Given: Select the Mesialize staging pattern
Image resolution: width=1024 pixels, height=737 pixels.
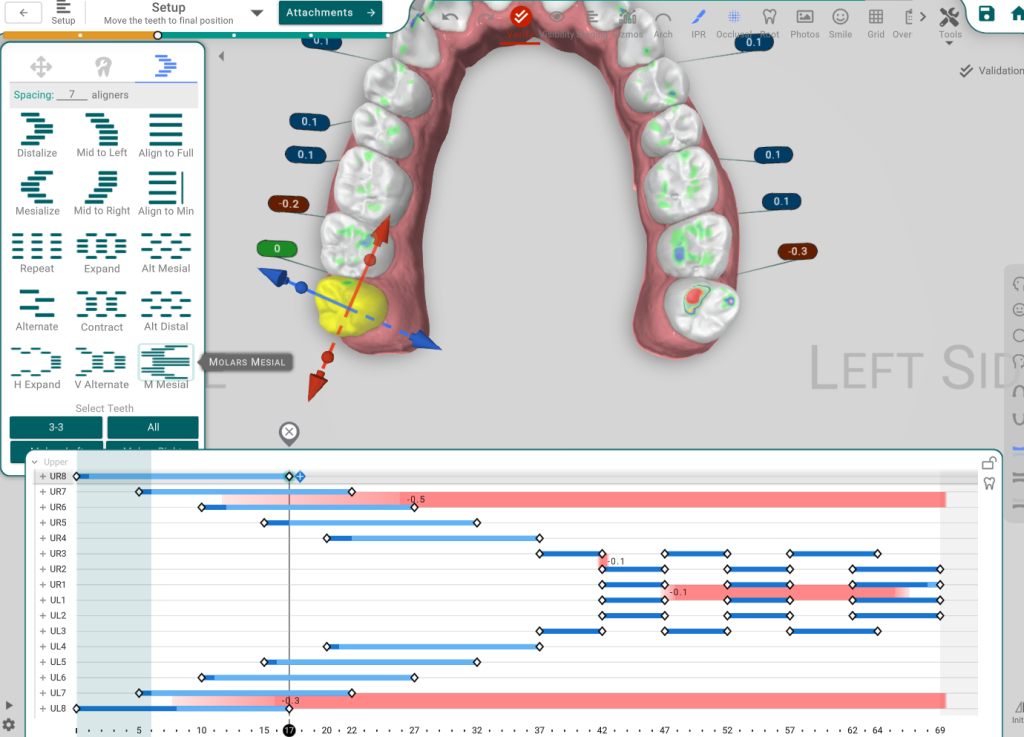Looking at the screenshot, I should [x=37, y=193].
